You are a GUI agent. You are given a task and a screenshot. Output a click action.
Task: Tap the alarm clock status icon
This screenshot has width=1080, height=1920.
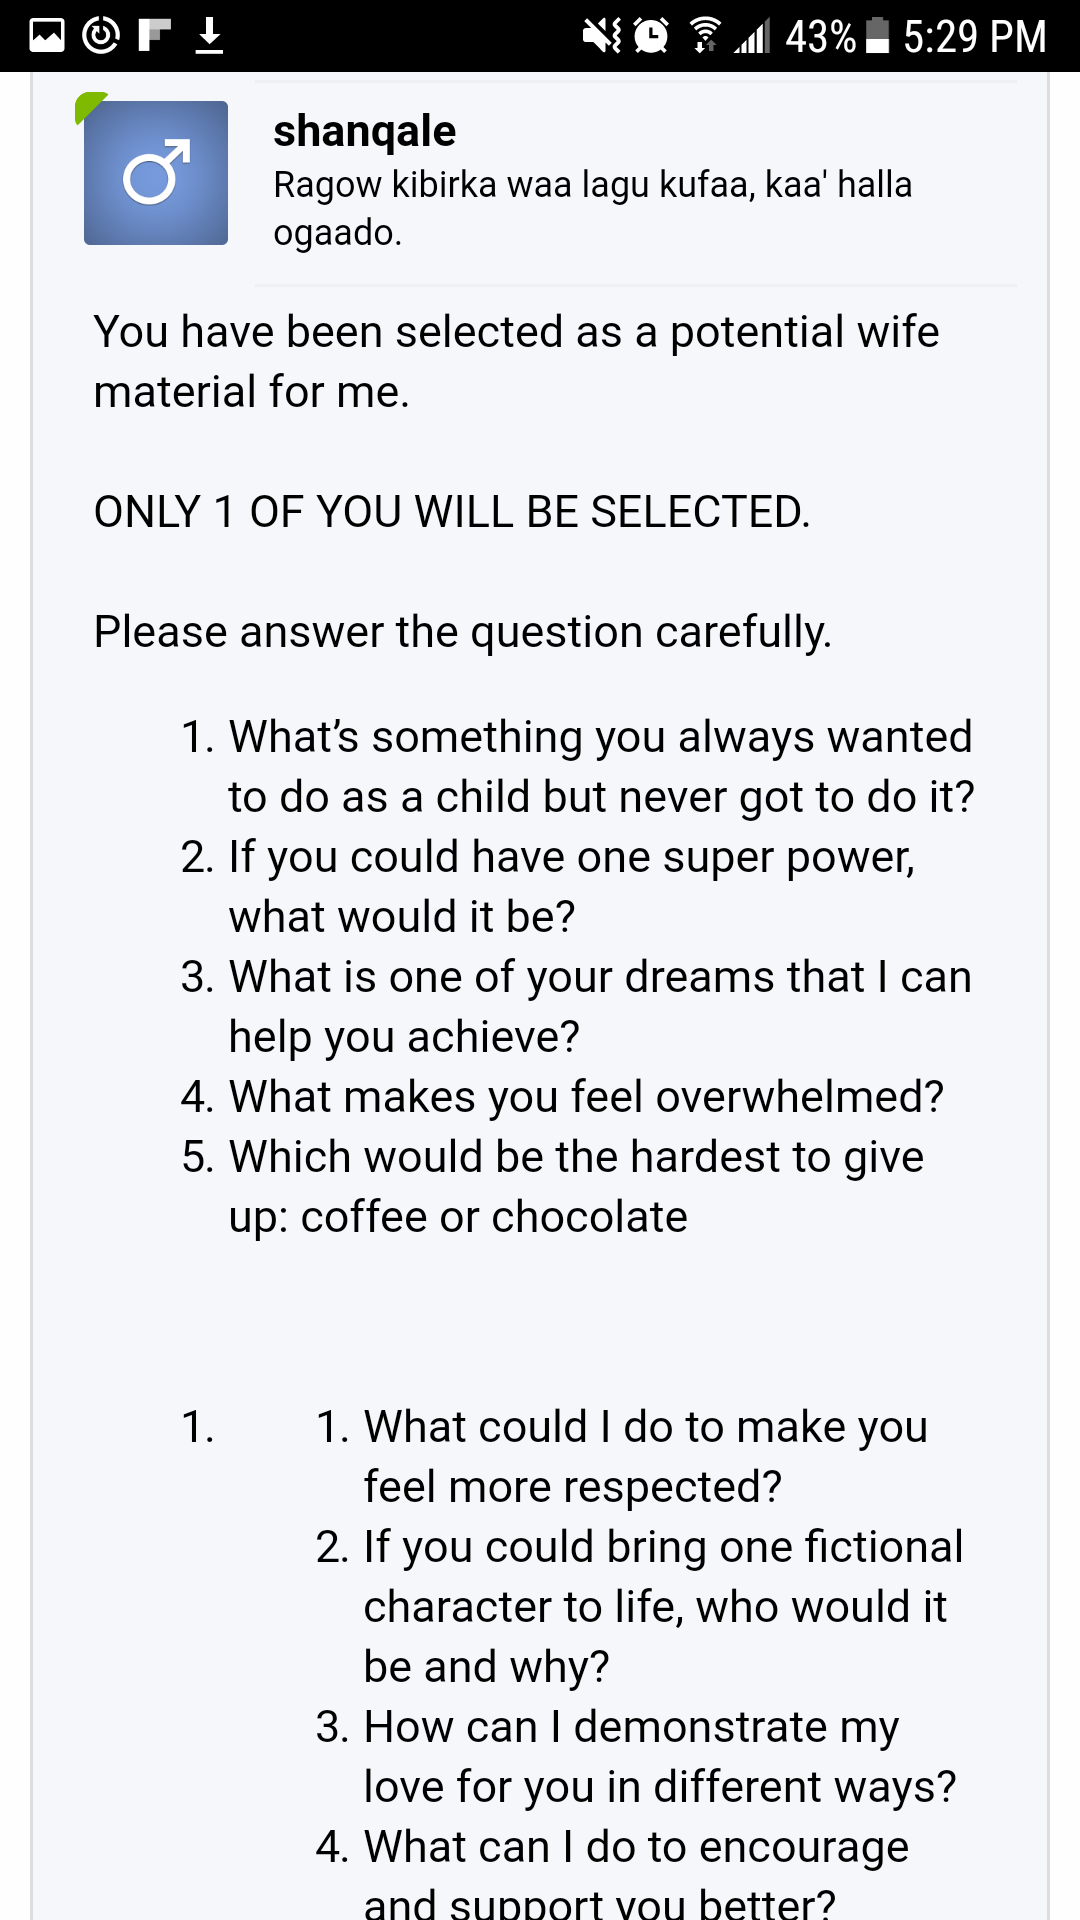[x=652, y=36]
